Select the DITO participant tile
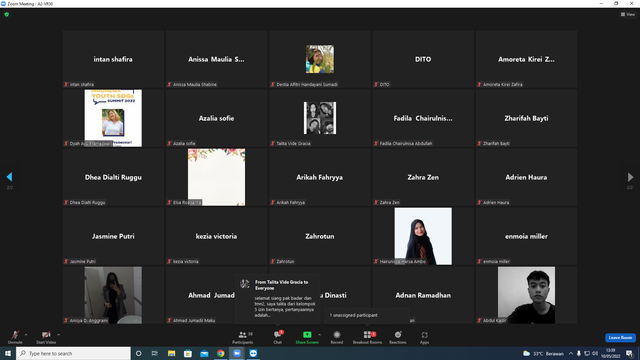Image resolution: width=640 pixels, height=360 pixels. point(423,59)
